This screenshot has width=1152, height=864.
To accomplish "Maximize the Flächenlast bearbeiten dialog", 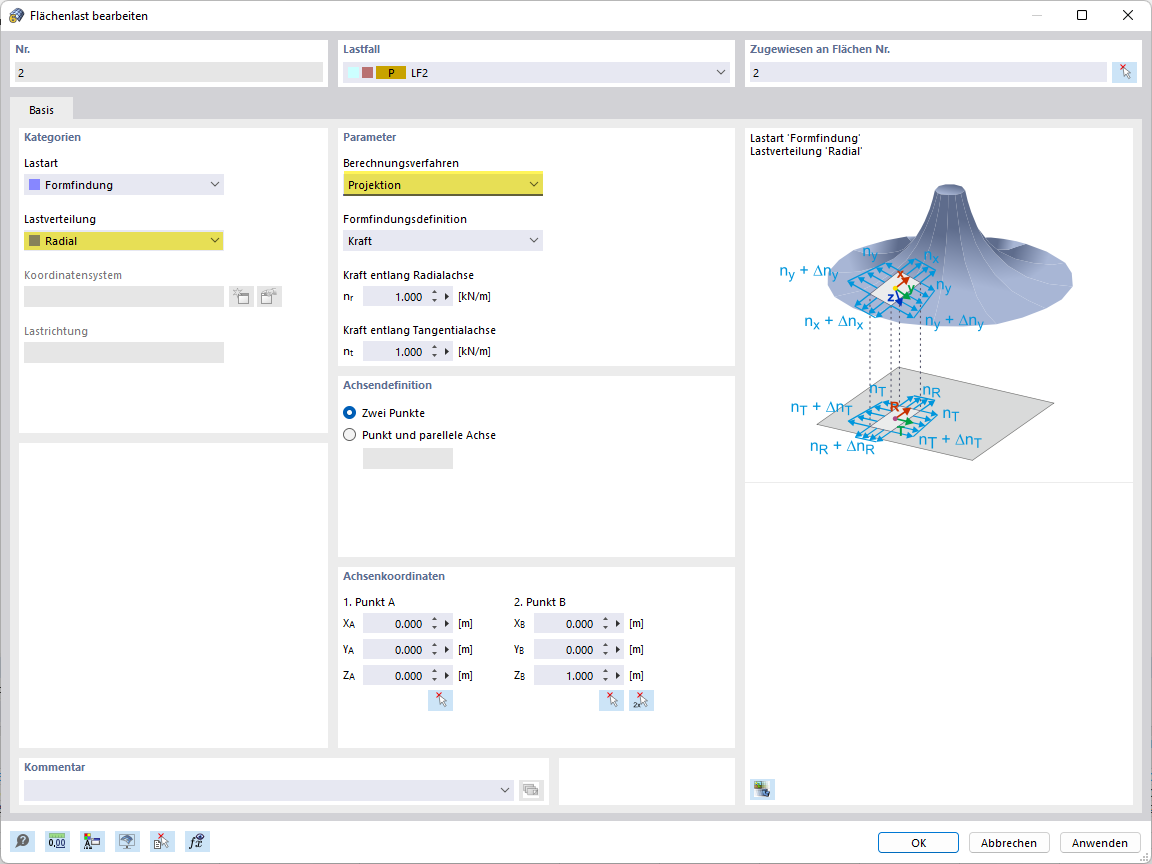I will click(x=1081, y=15).
